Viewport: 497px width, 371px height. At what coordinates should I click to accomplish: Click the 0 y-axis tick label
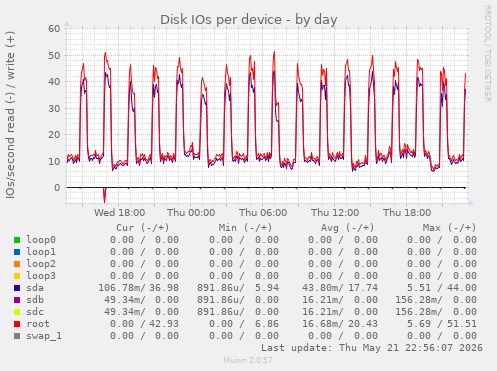pos(57,188)
